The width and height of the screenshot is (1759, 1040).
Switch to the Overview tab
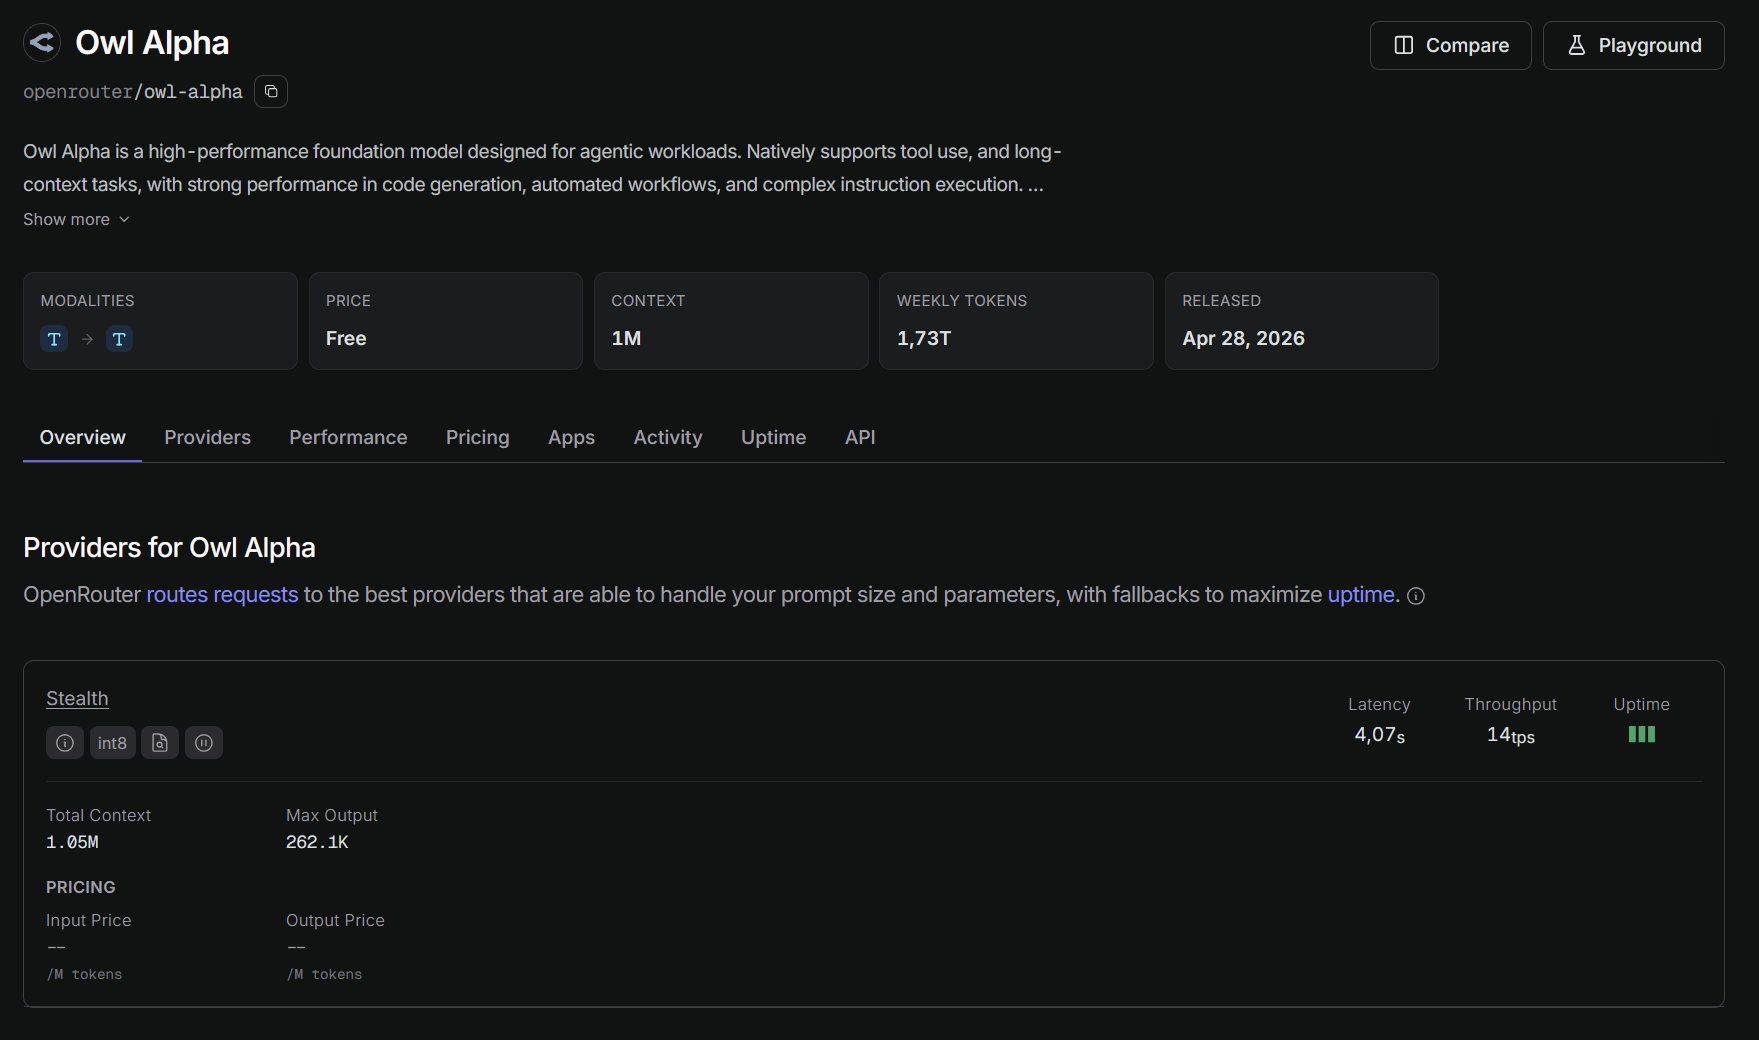pyautogui.click(x=83, y=437)
